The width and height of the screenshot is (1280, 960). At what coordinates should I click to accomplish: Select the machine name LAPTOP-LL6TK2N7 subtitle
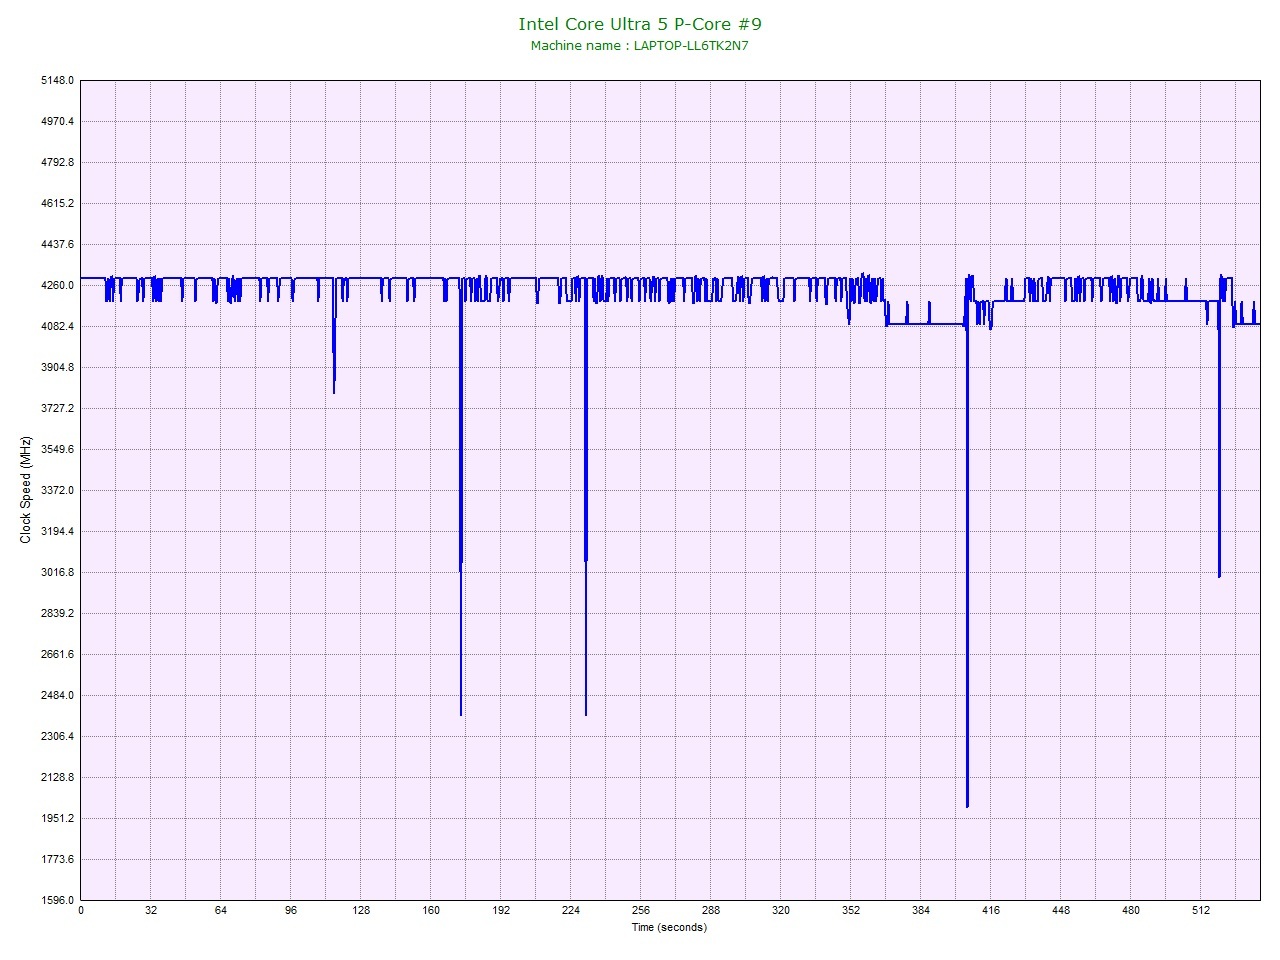tap(639, 46)
